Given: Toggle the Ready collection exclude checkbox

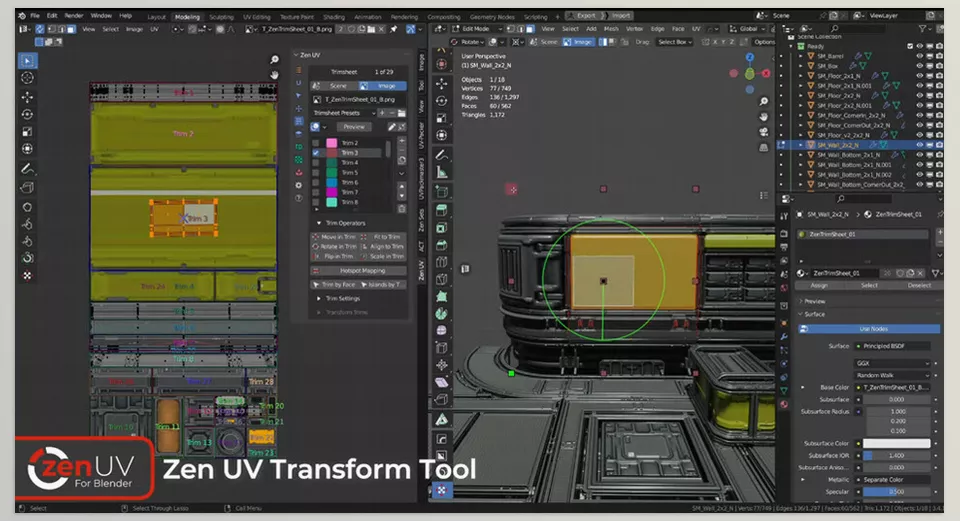Looking at the screenshot, I should click(910, 46).
